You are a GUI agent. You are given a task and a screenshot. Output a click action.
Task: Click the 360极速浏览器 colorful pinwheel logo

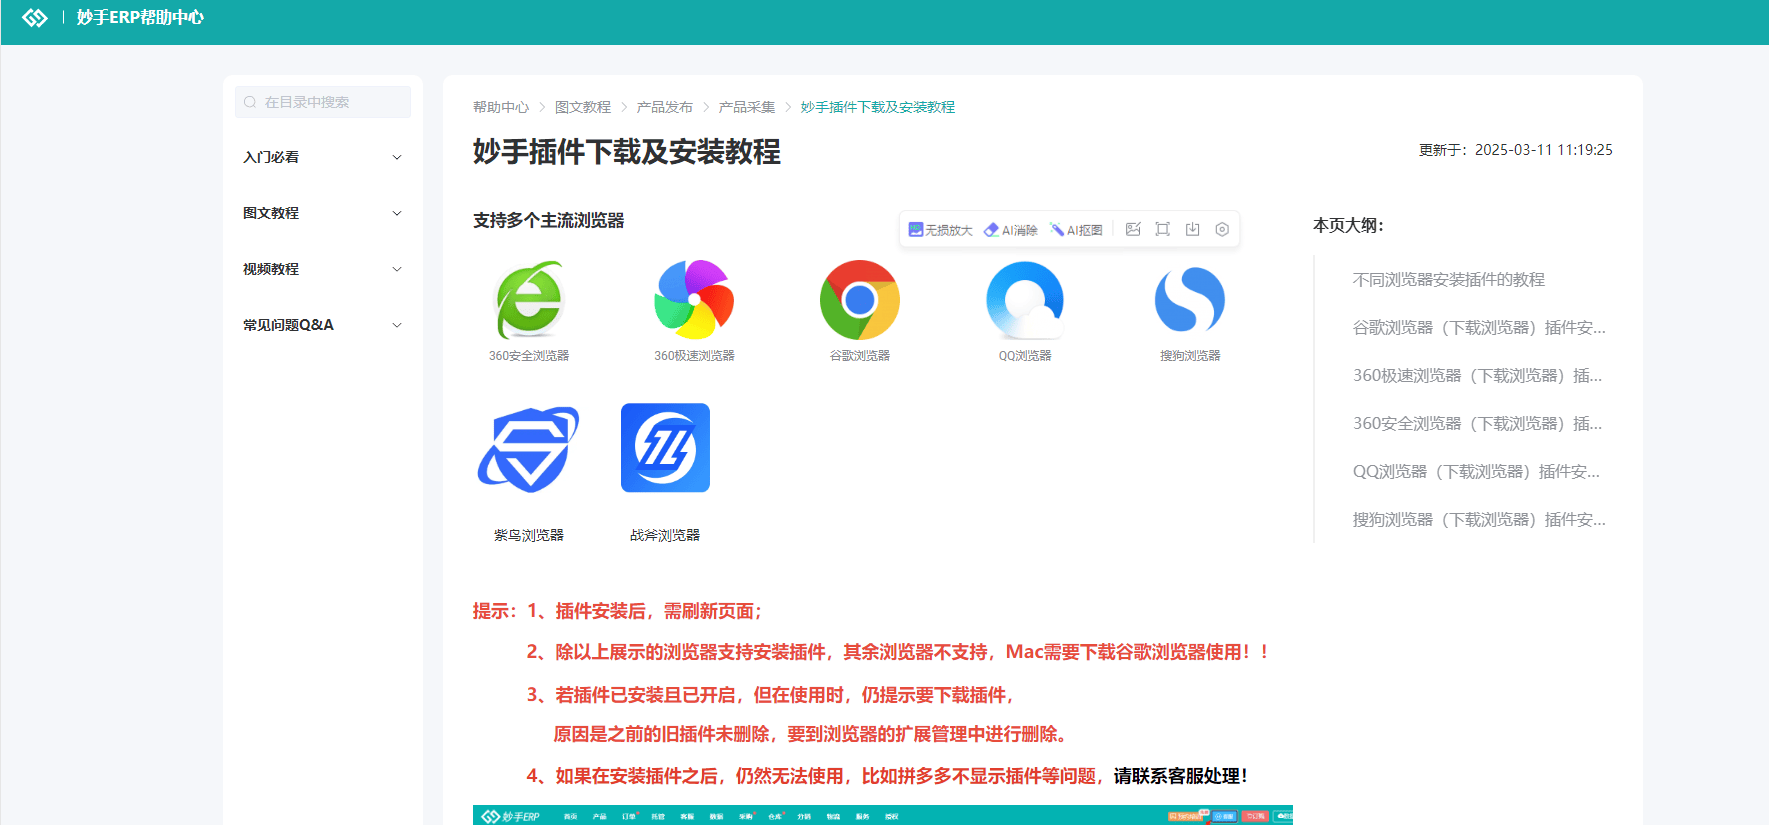coord(694,300)
